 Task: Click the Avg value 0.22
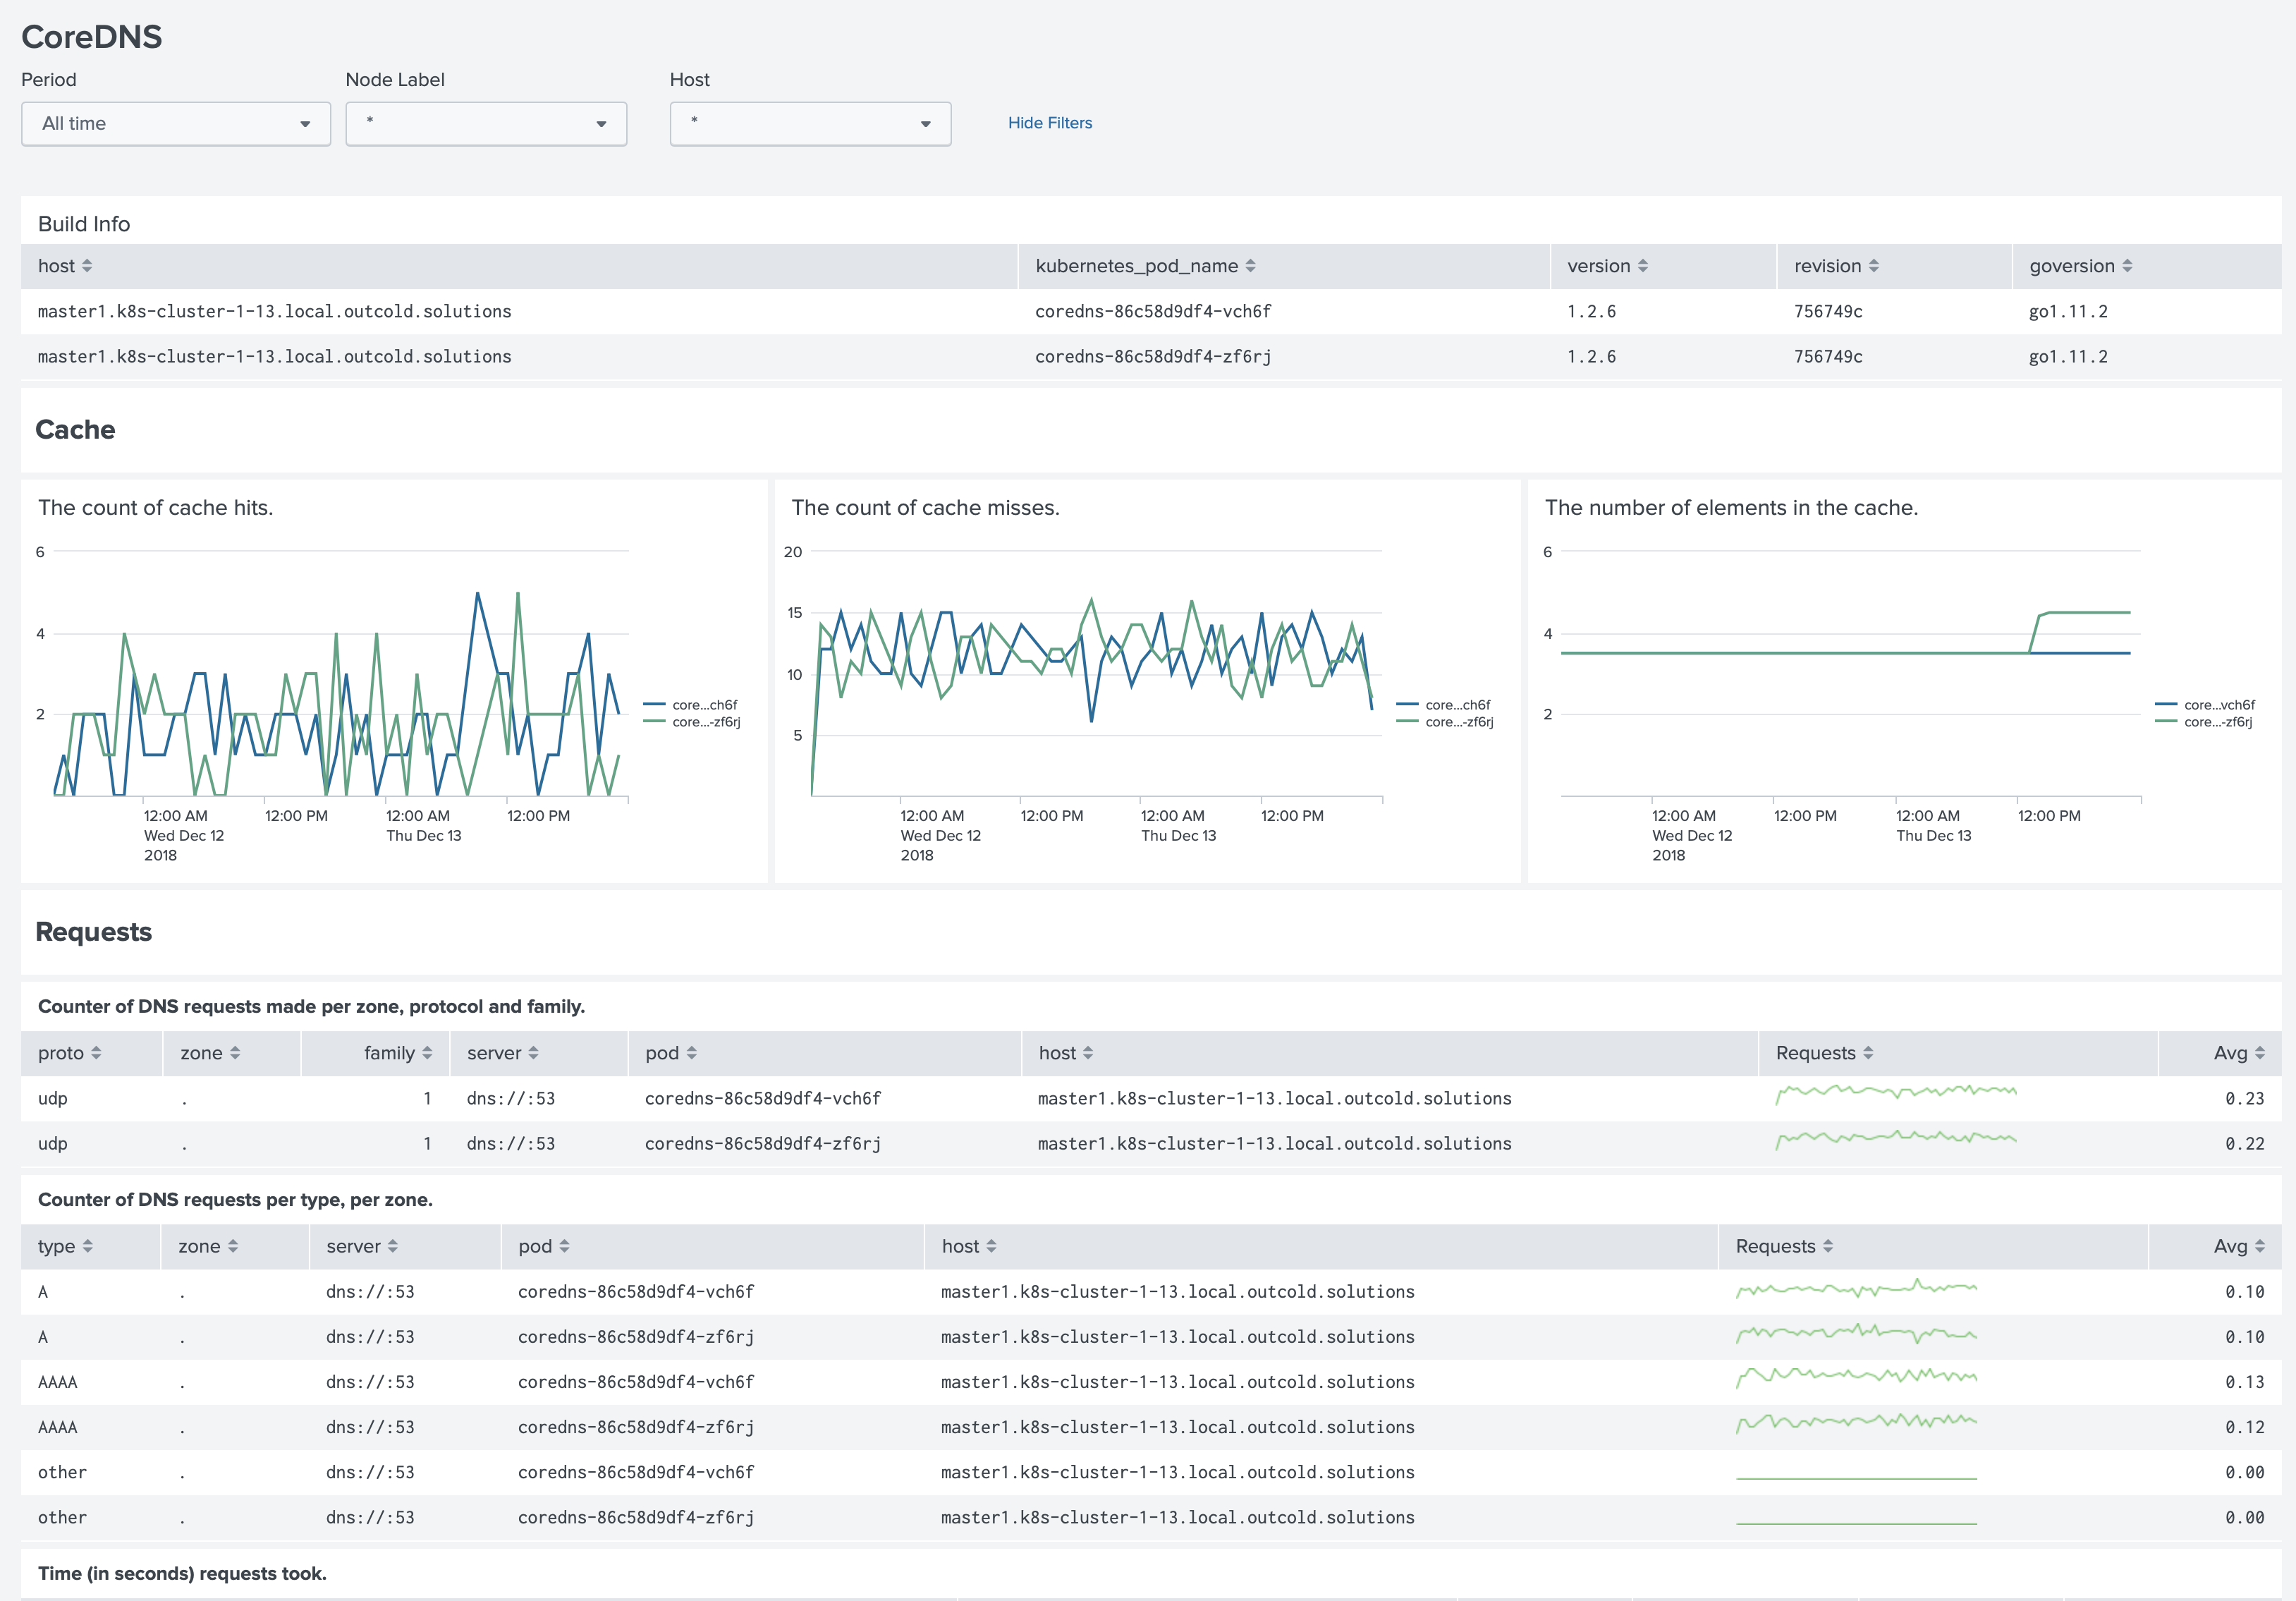(2245, 1144)
